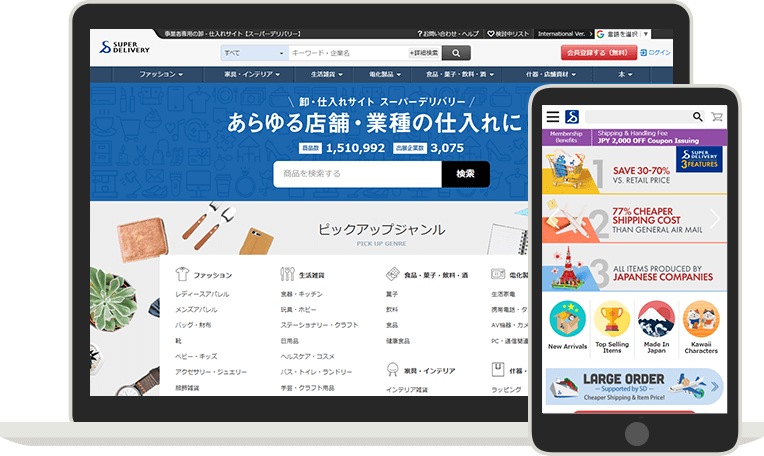764x456 pixels.
Task: Click the Super Delivery logo on the laptop site
Action: pos(125,47)
